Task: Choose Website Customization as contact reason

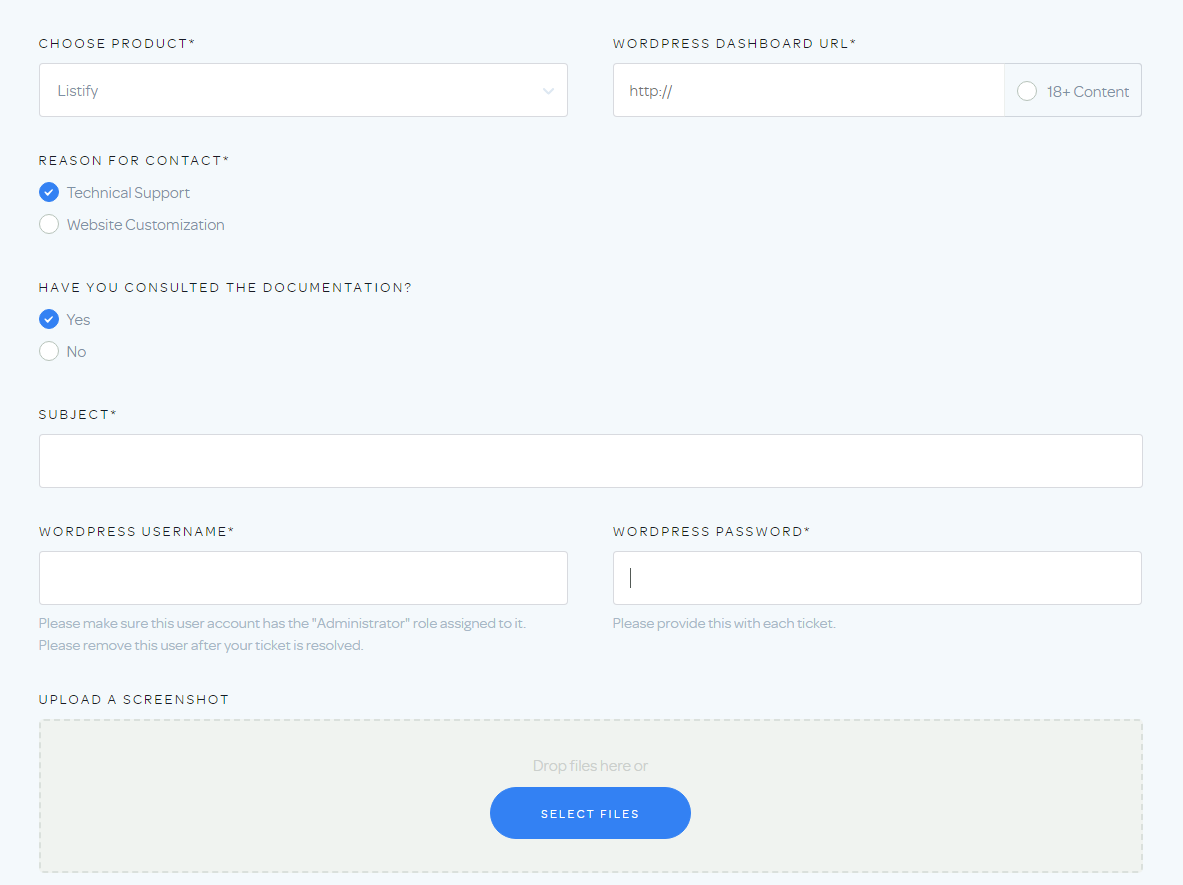Action: [49, 225]
